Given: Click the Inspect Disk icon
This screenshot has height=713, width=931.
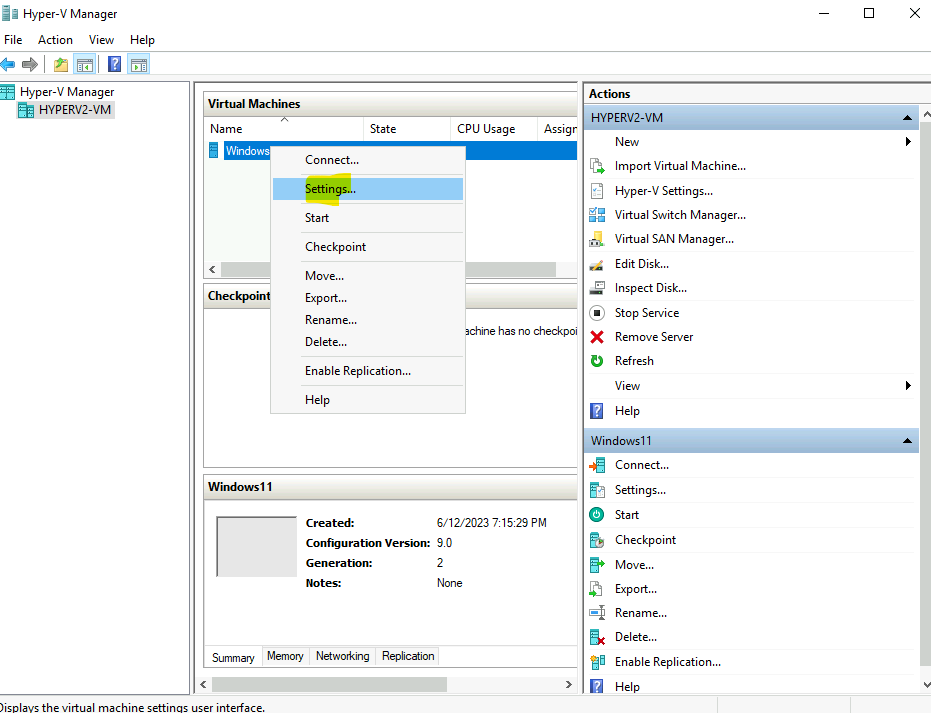Looking at the screenshot, I should pos(597,288).
